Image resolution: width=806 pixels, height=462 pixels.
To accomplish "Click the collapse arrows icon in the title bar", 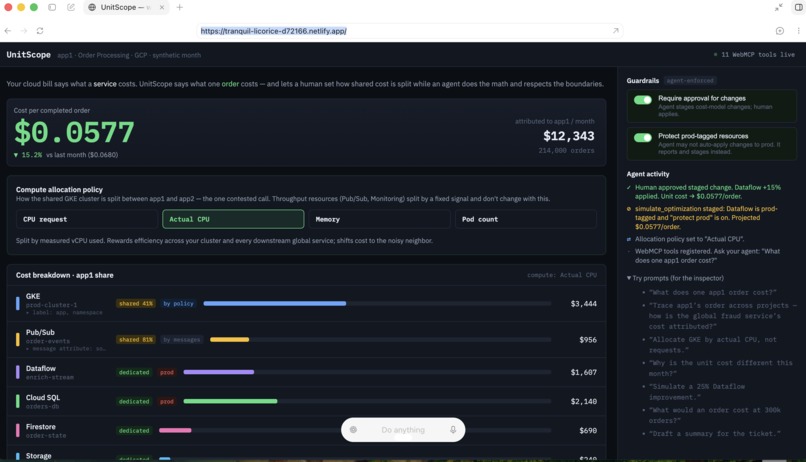I will (778, 7).
